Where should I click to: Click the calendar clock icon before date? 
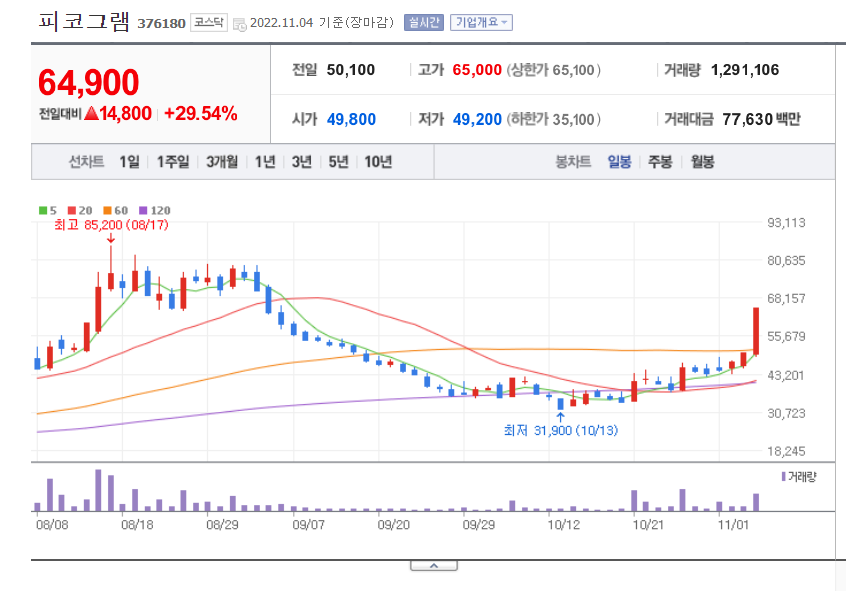(x=240, y=24)
